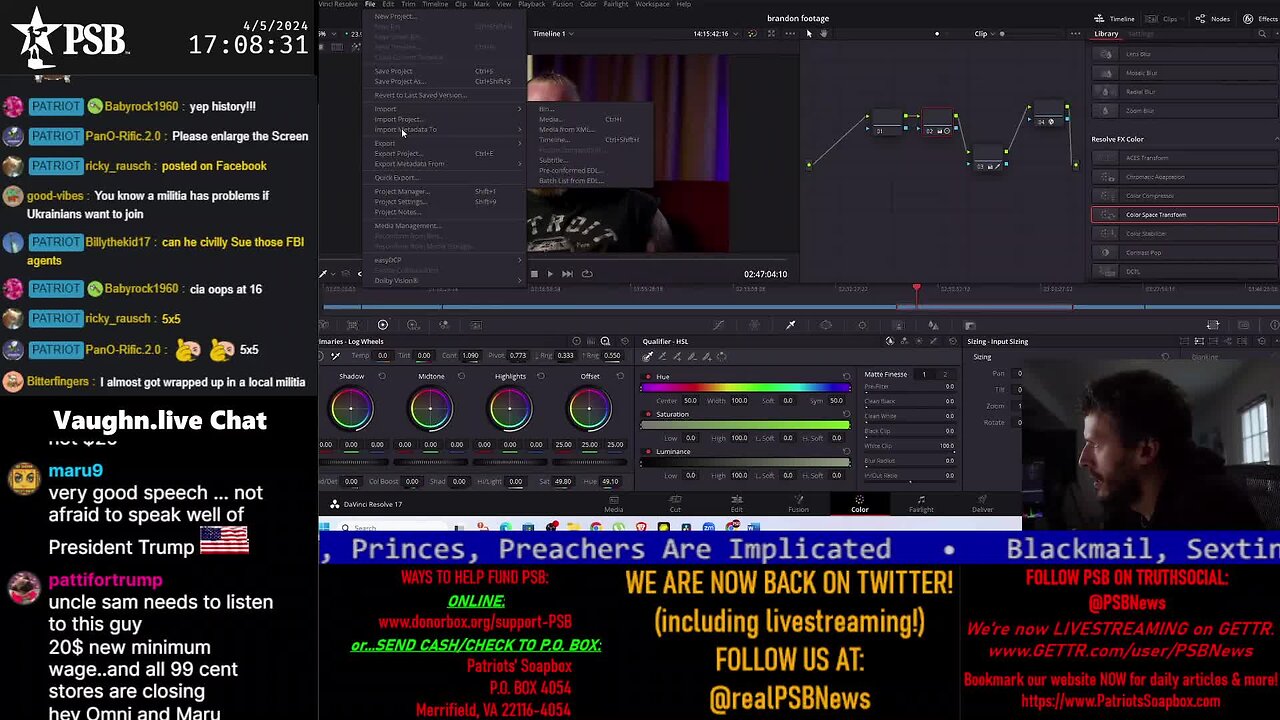
Task: Select the Lens Blur effect
Action: pyautogui.click(x=1184, y=54)
